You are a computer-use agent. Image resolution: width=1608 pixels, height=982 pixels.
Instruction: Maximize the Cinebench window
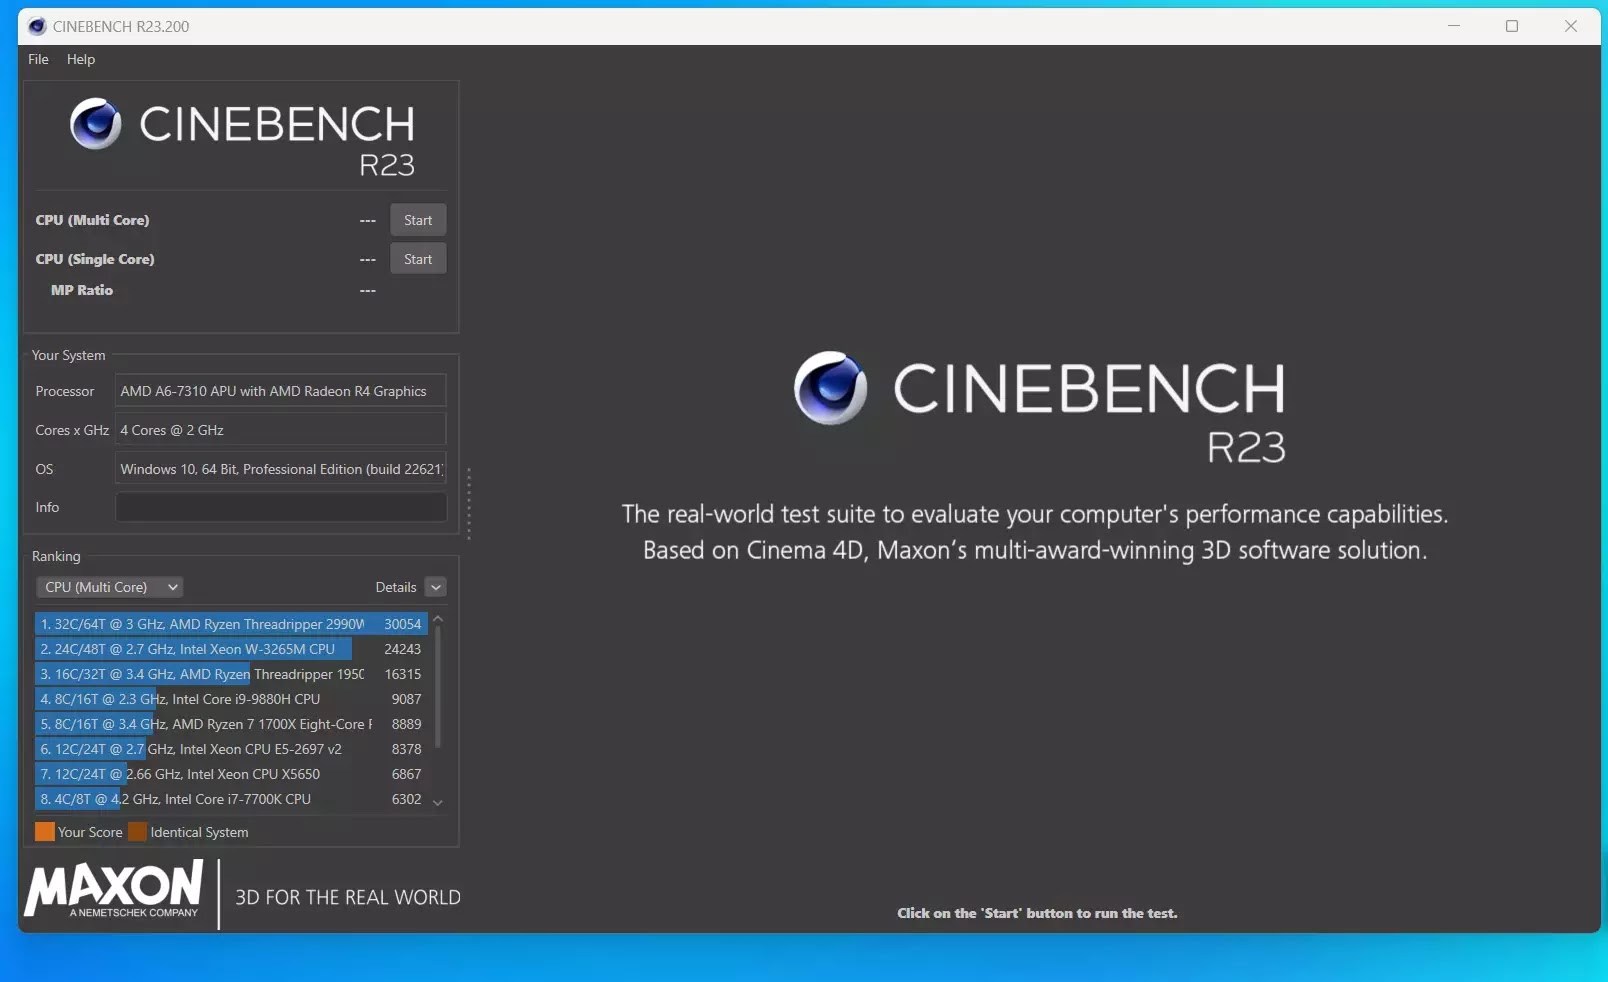click(1512, 26)
